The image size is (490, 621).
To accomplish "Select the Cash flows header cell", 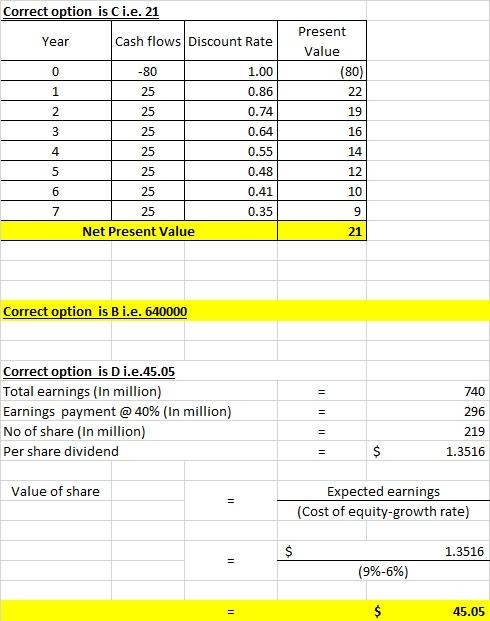I will coord(148,41).
